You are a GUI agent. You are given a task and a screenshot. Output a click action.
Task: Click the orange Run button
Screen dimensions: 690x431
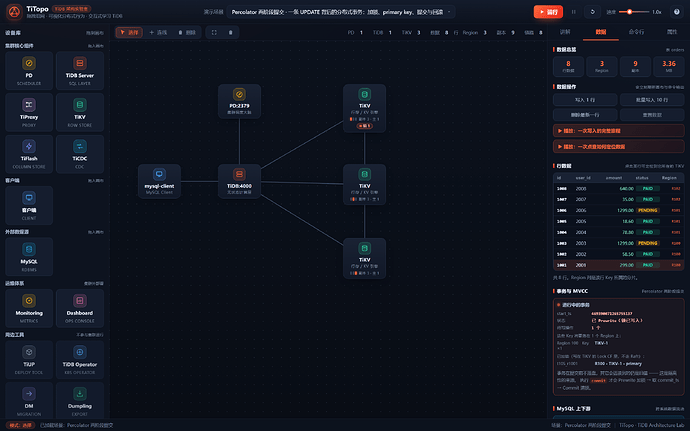click(548, 12)
